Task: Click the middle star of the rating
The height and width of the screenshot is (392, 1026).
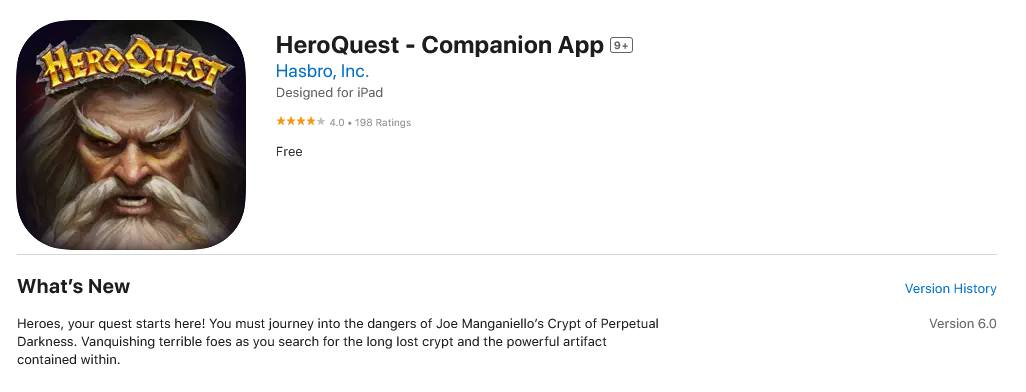Action: pos(300,122)
